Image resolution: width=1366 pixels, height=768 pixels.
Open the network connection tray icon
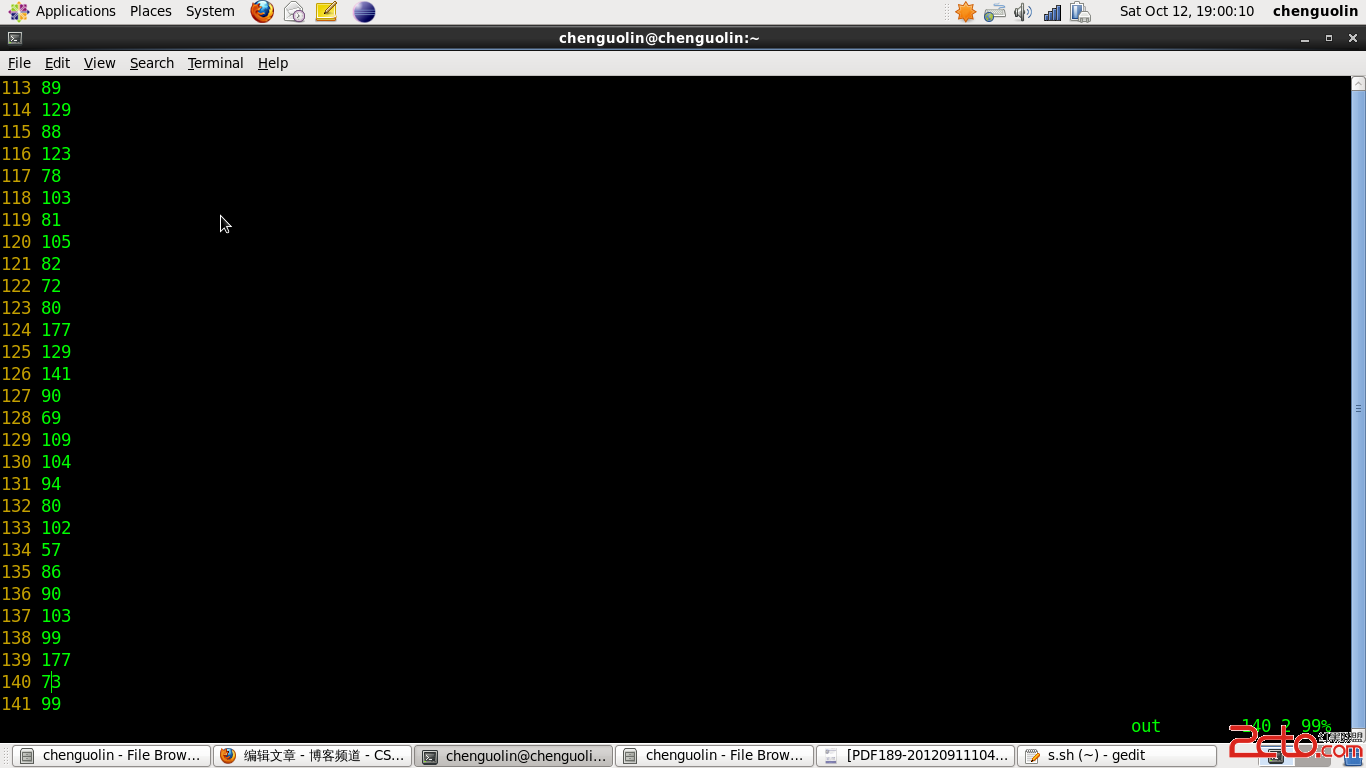point(994,12)
